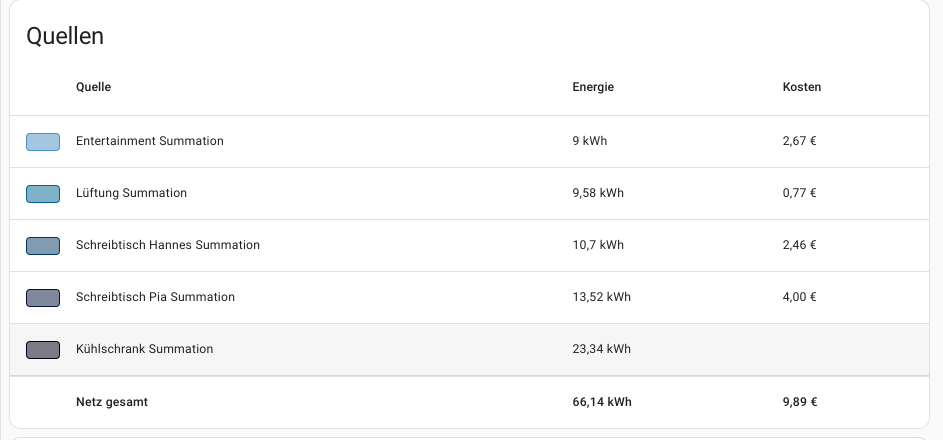Click the Quelle column header
The width and height of the screenshot is (943, 440).
click(x=93, y=88)
